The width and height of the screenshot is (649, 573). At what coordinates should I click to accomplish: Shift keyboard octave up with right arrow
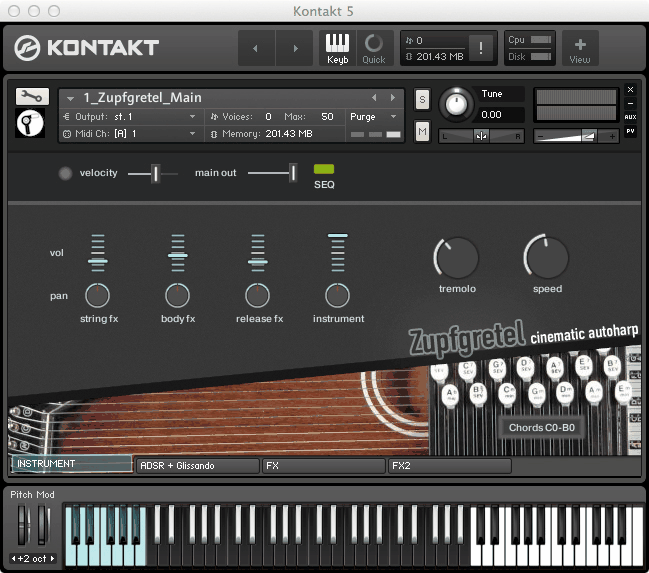point(53,559)
